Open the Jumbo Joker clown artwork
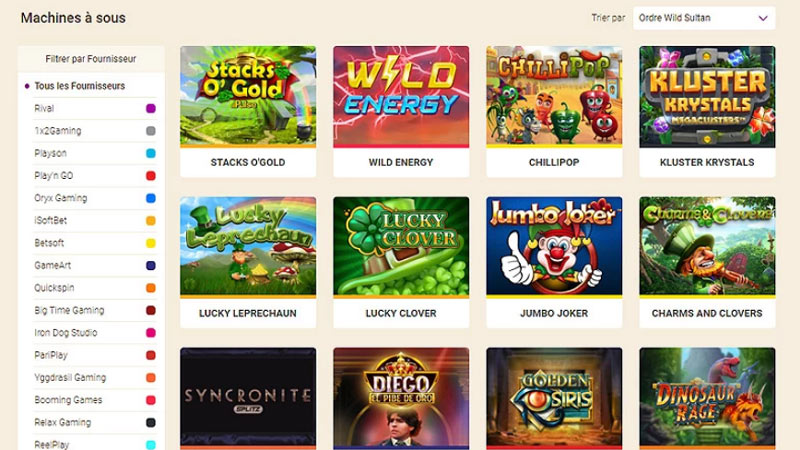This screenshot has width=800, height=450. pos(554,246)
